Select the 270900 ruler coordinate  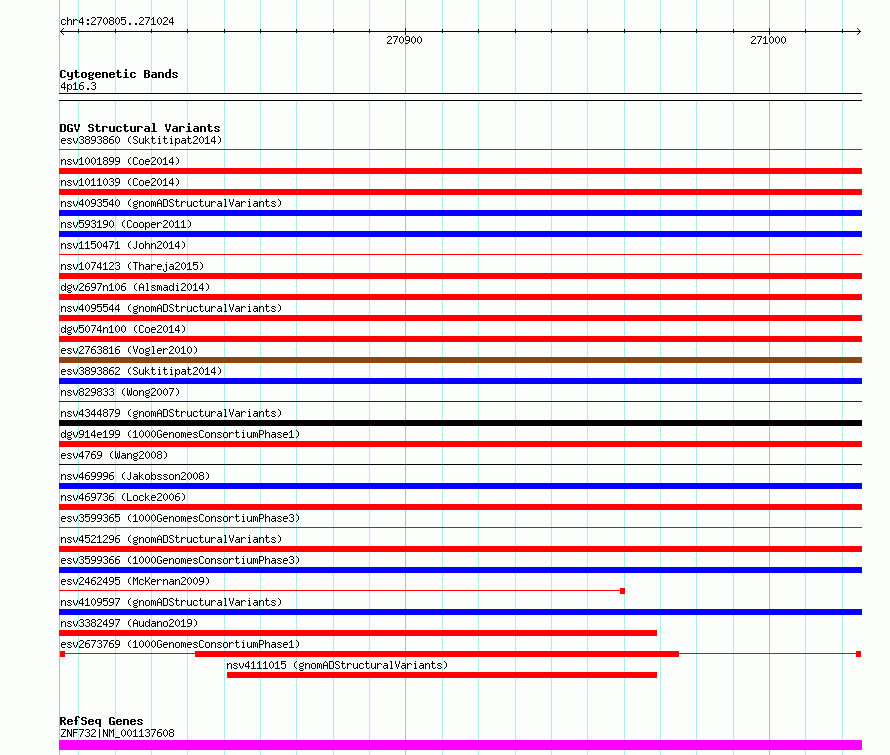[x=404, y=40]
